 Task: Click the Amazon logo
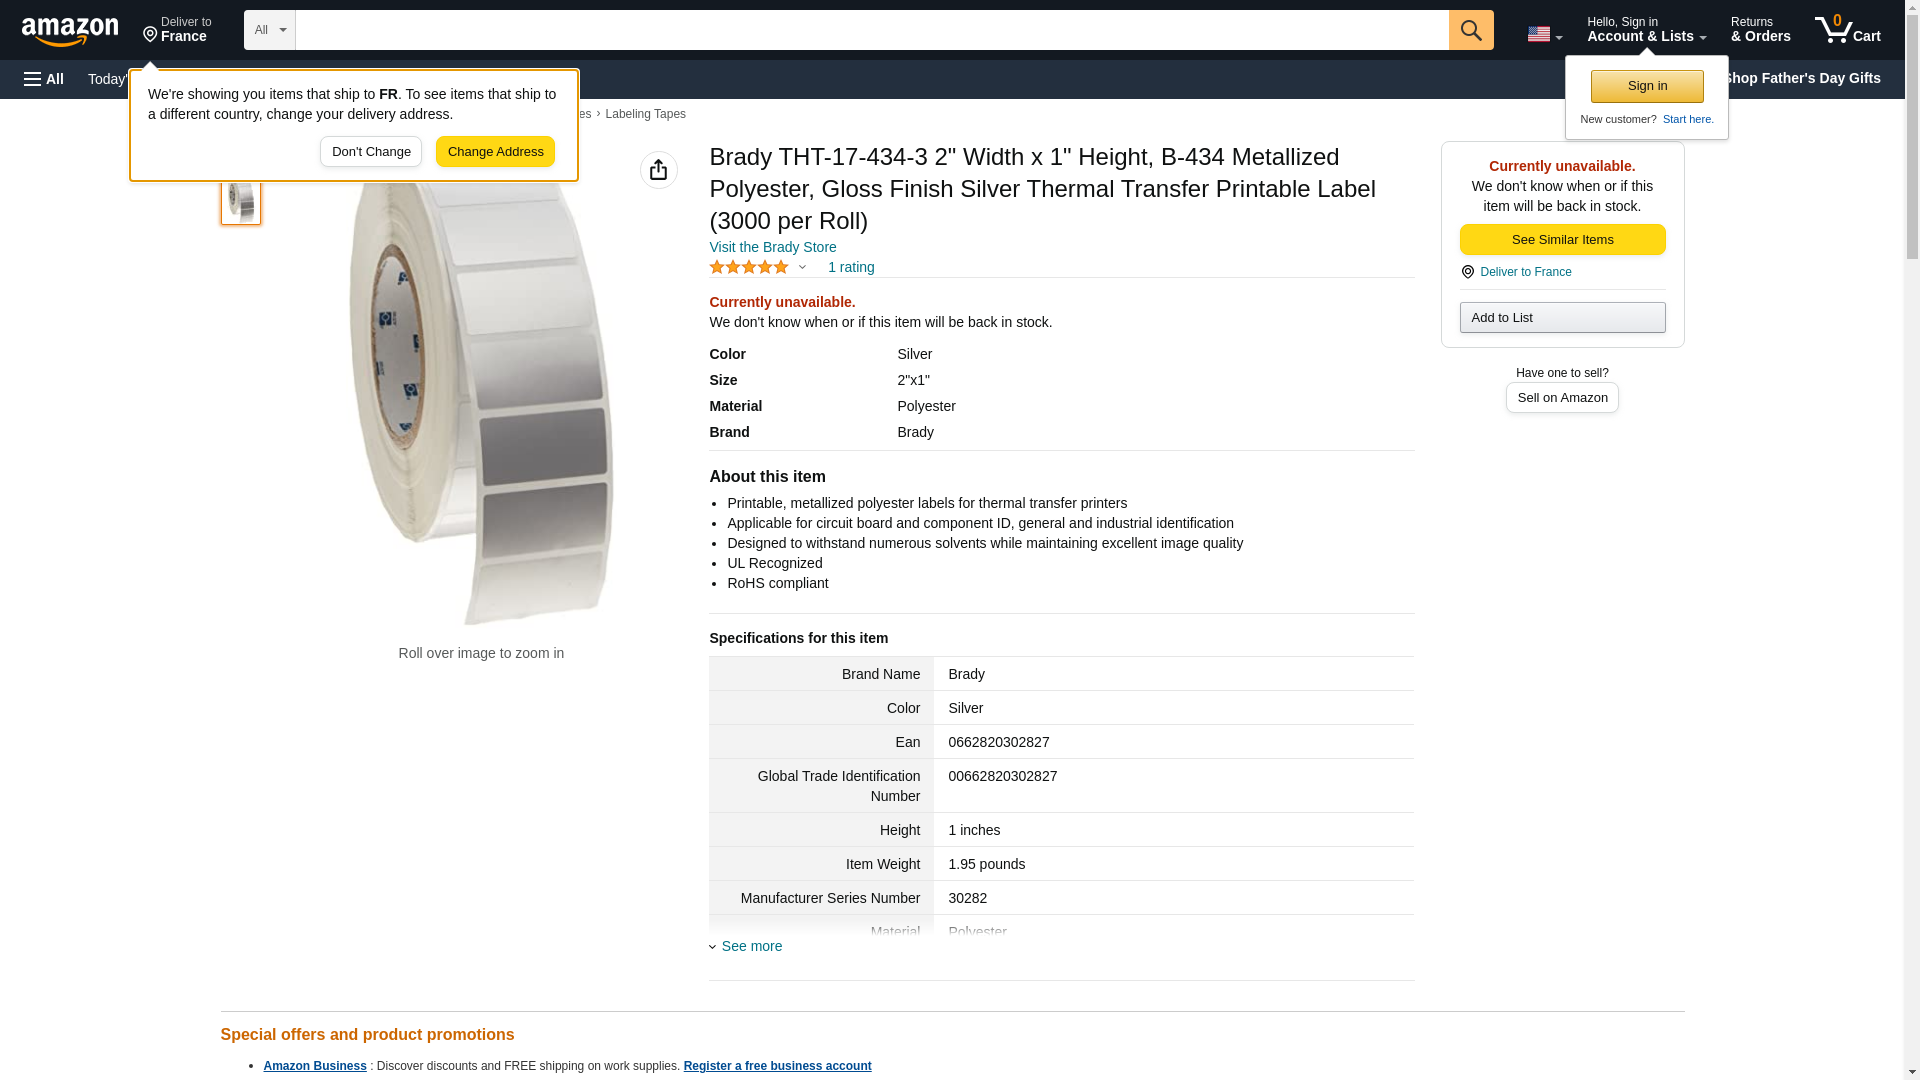click(x=70, y=31)
